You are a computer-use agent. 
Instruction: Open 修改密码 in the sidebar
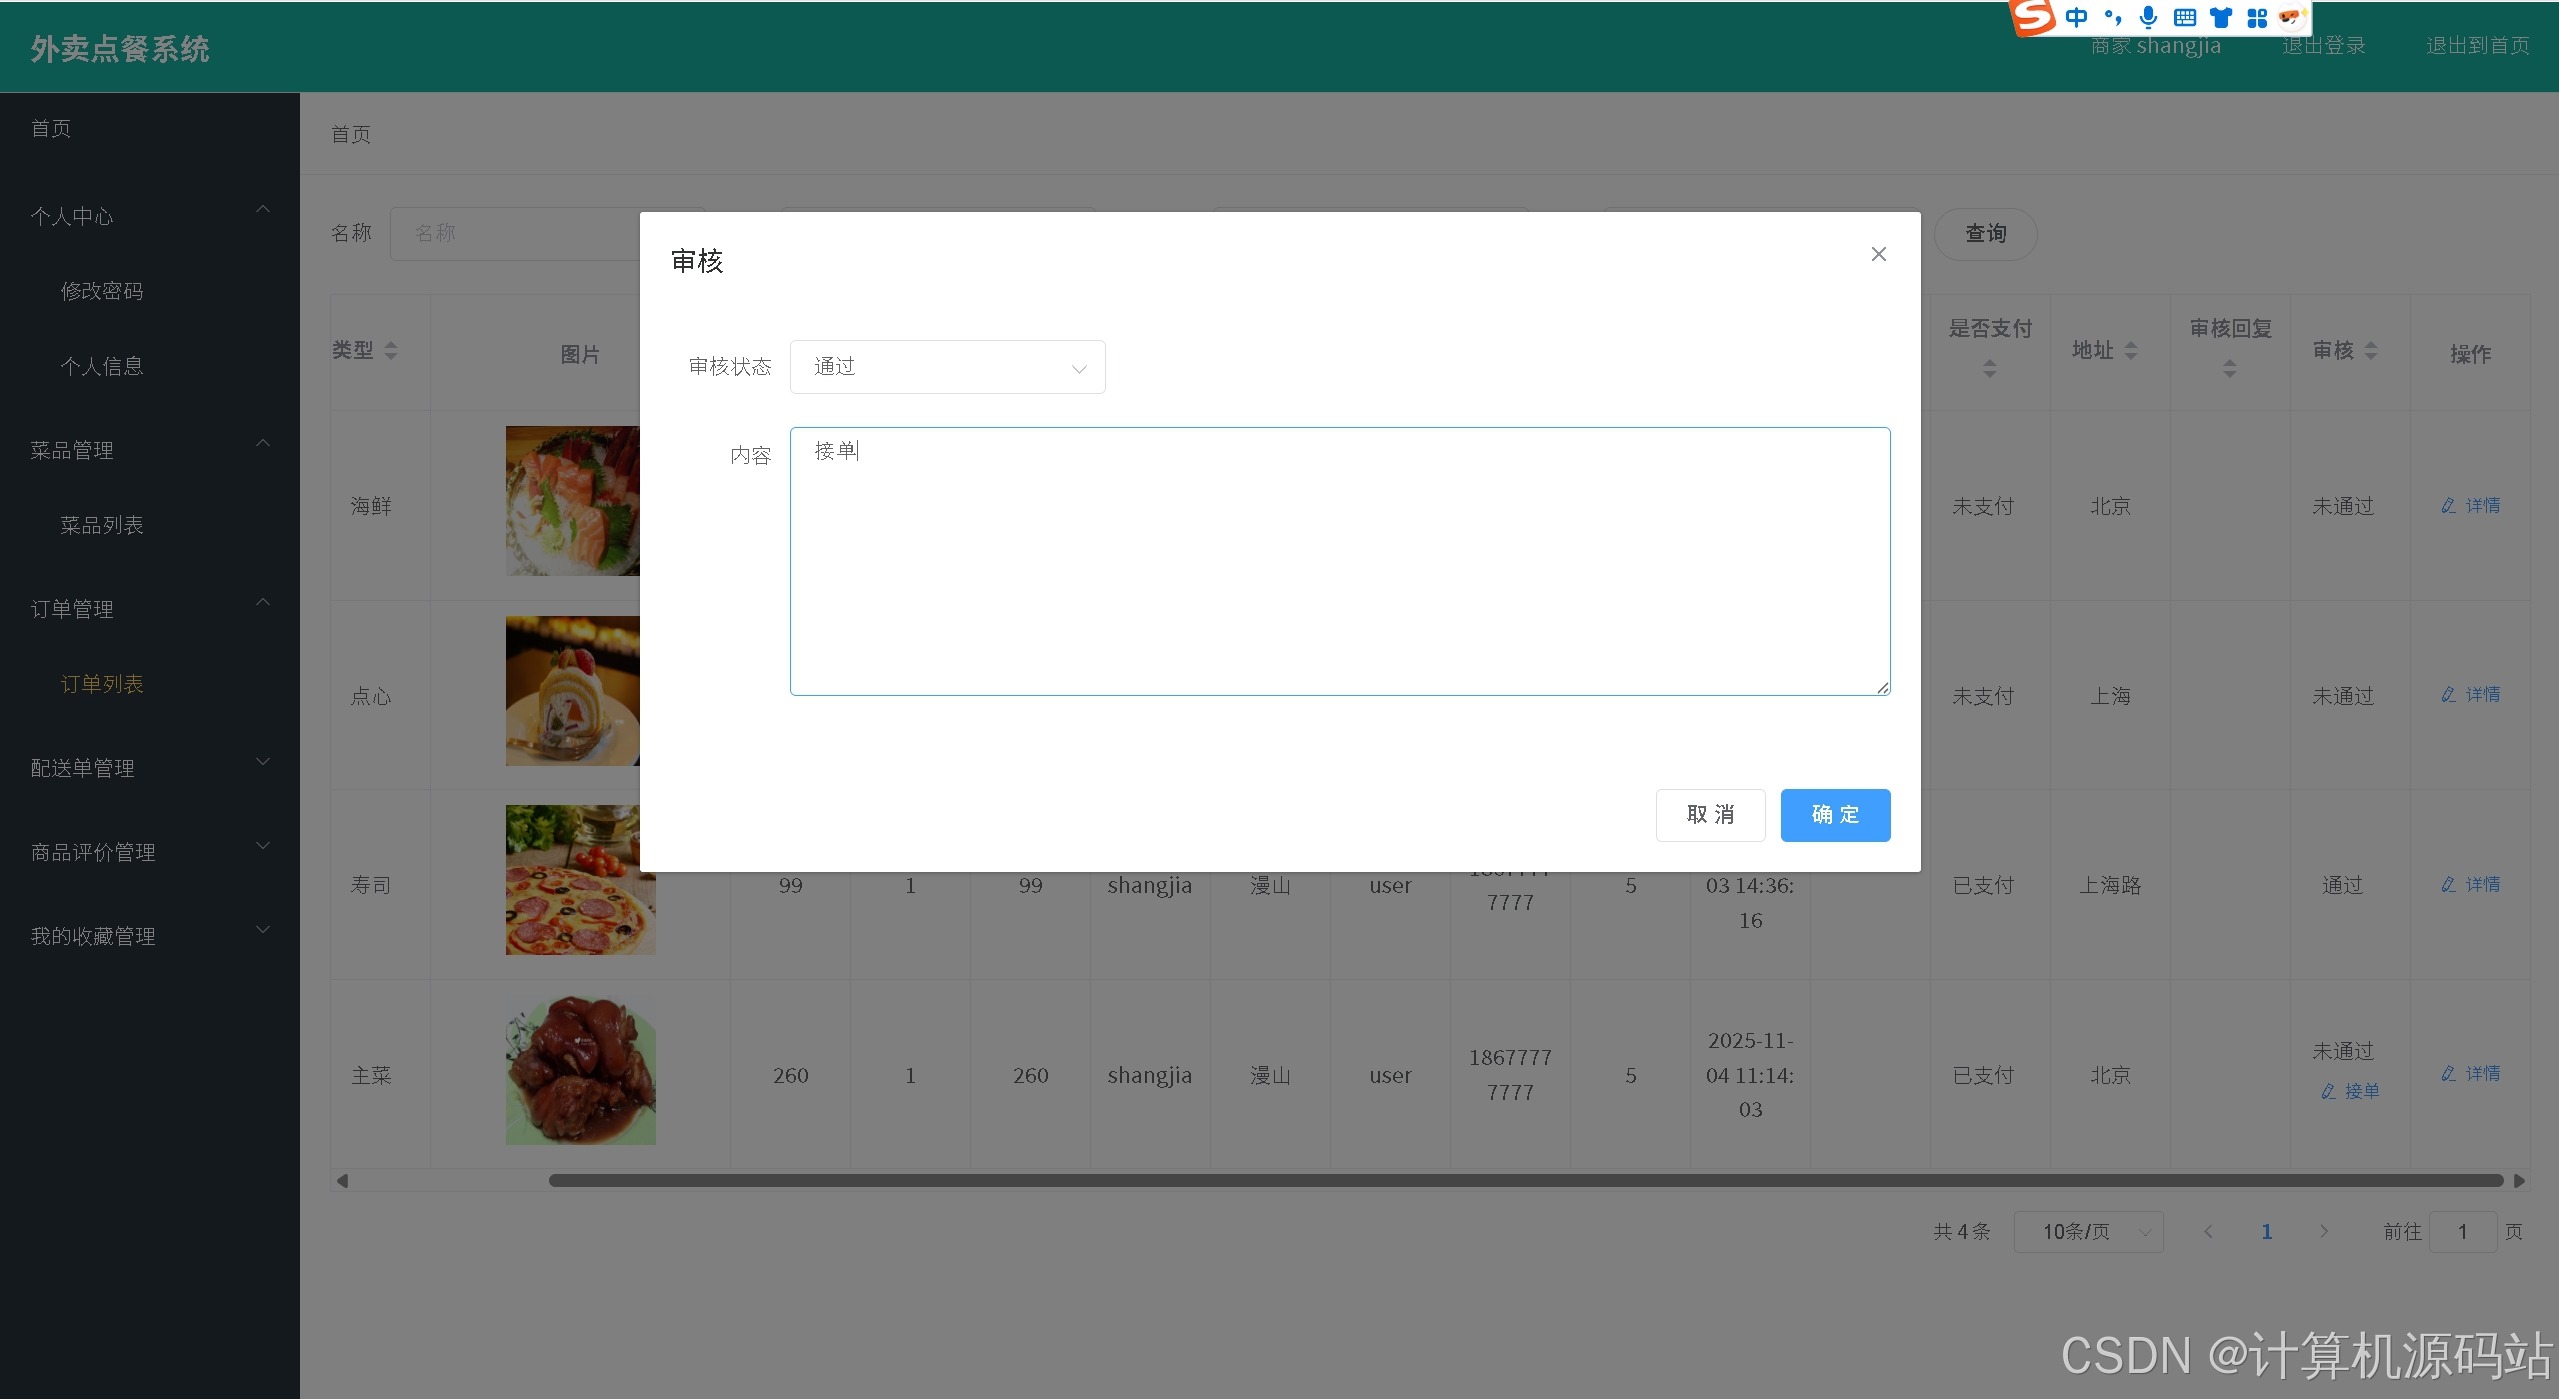point(102,291)
